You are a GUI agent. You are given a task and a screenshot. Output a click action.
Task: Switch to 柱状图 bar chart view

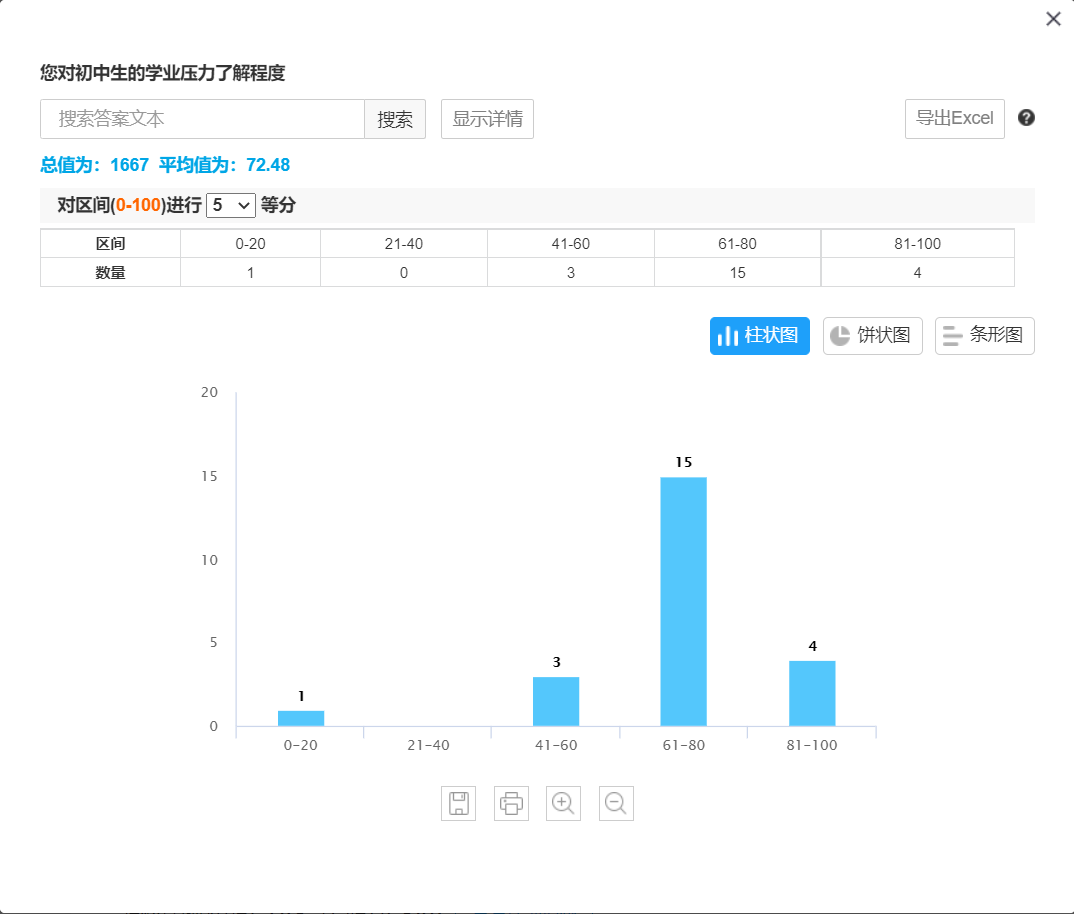[760, 336]
